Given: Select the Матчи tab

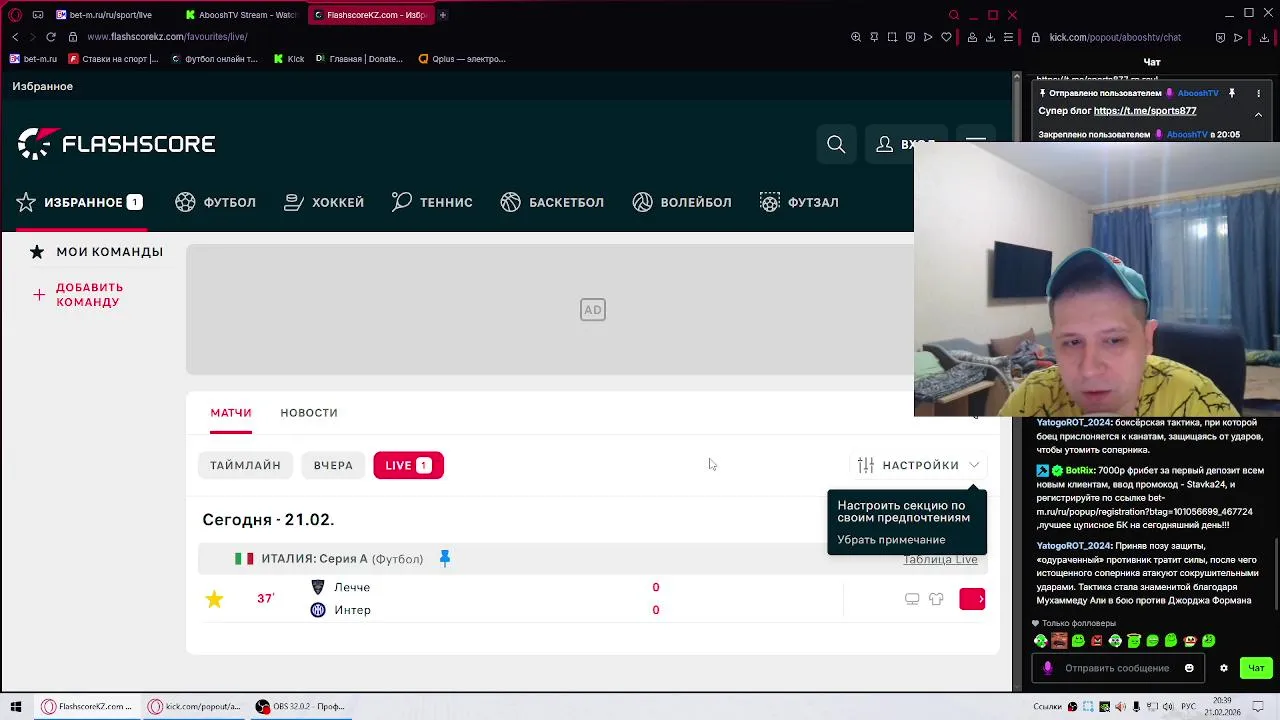Looking at the screenshot, I should (231, 412).
